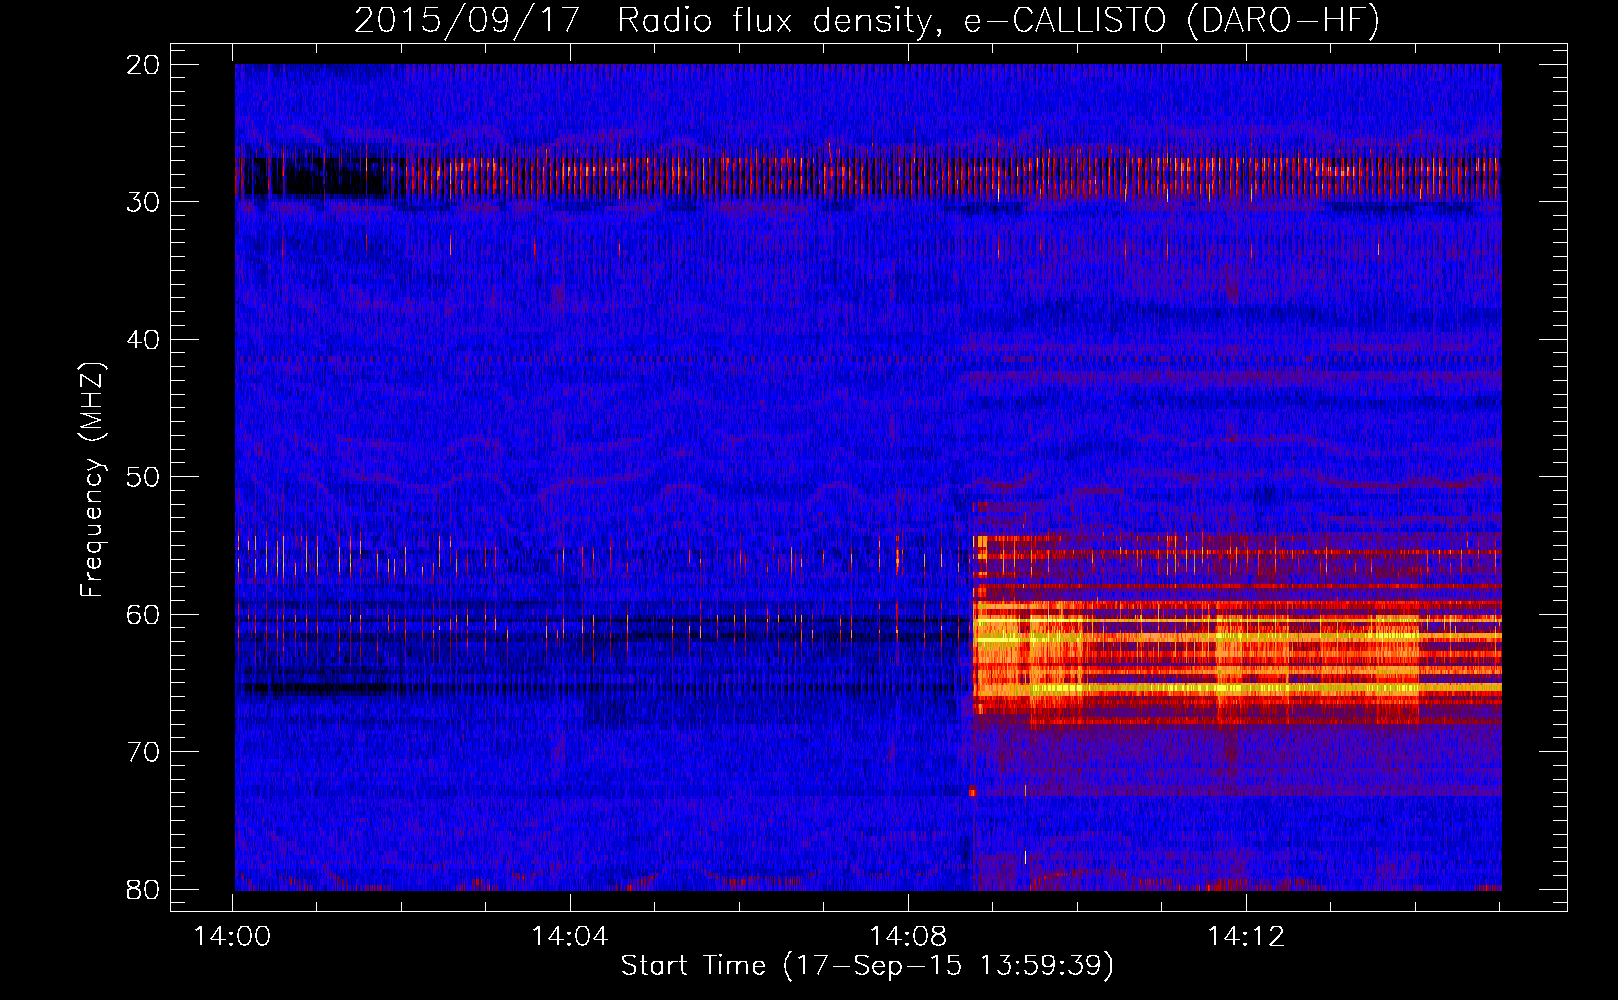Screen dimensions: 1618x1000
Task: Click the 'Start Time (17-Sep-15 13:59:39)' label
Action: 867,966
